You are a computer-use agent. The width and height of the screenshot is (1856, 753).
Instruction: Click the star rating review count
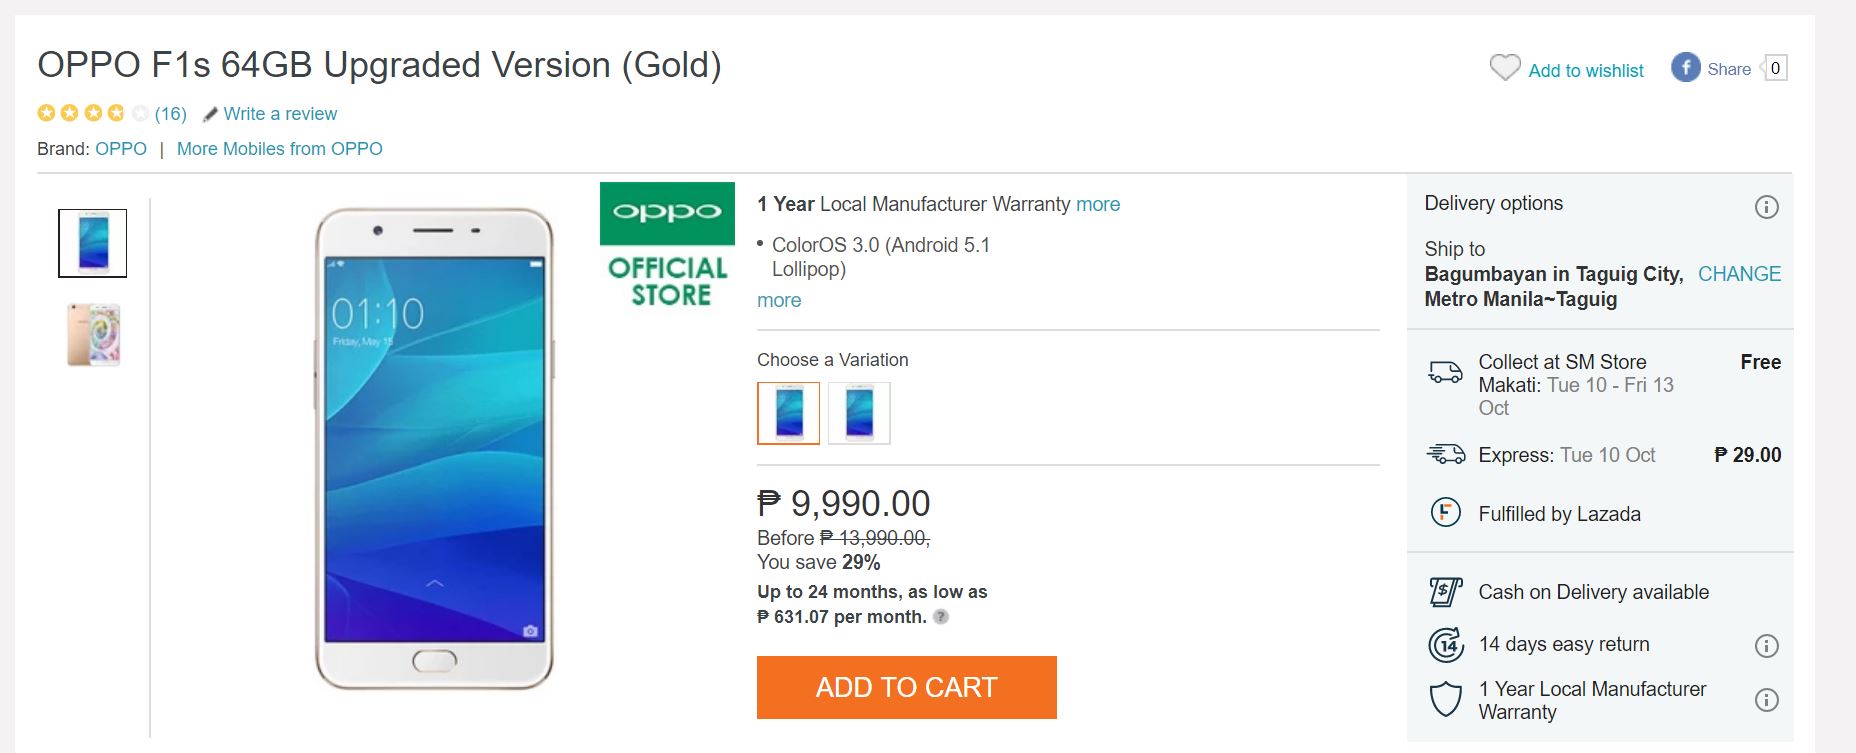point(170,114)
